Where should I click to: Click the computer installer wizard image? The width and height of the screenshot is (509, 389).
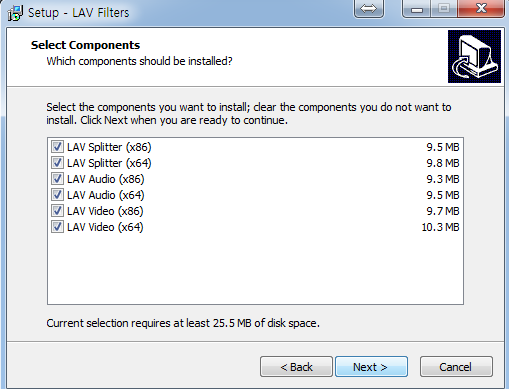click(474, 56)
